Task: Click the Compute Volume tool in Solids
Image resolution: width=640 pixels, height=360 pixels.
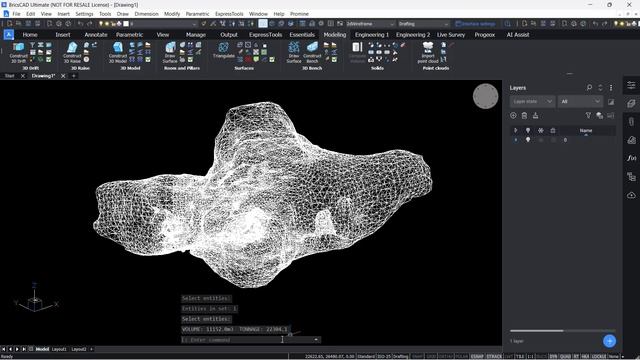Action: (357, 53)
